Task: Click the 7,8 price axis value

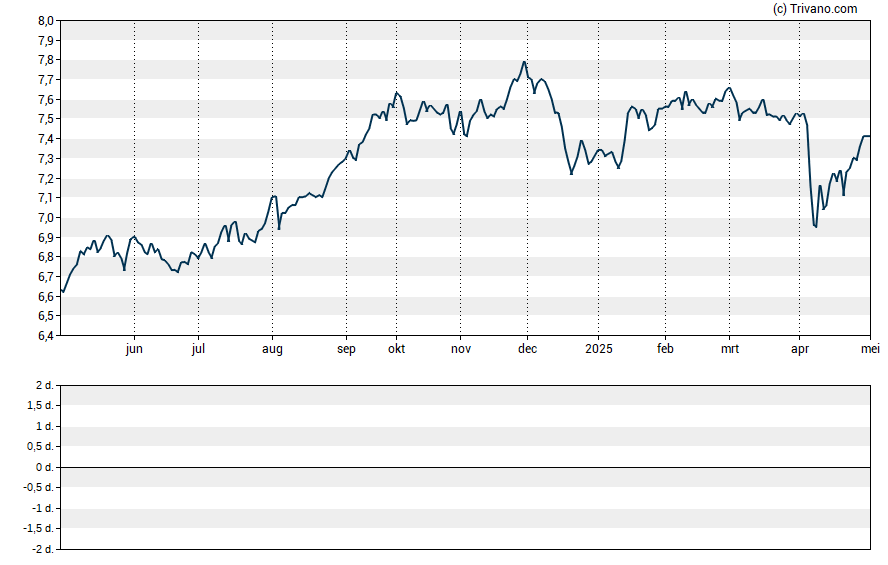Action: 46,60
